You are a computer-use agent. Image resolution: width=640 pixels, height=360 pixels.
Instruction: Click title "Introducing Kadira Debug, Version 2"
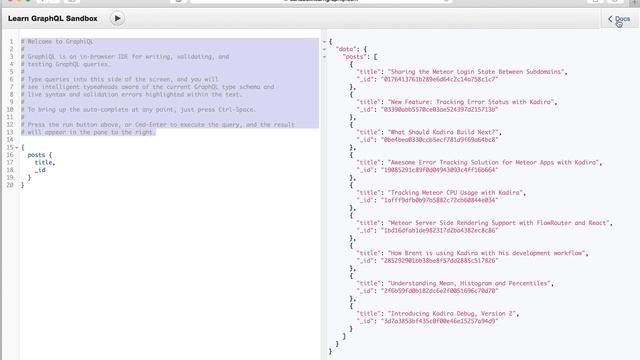point(451,313)
